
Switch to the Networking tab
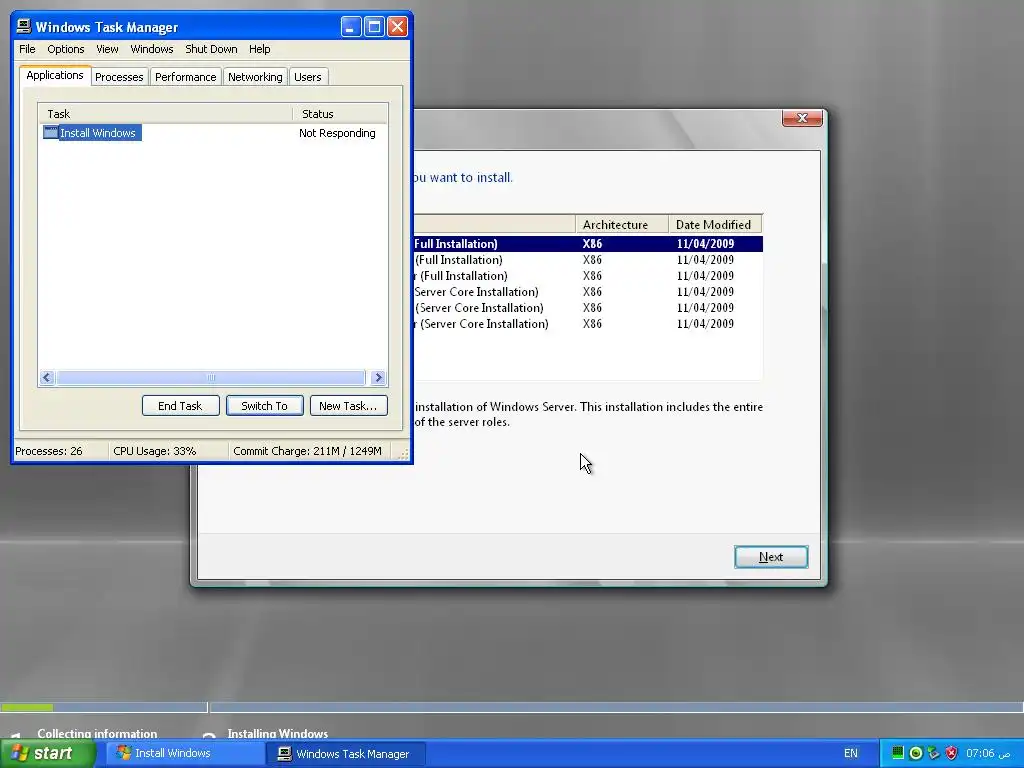(255, 77)
